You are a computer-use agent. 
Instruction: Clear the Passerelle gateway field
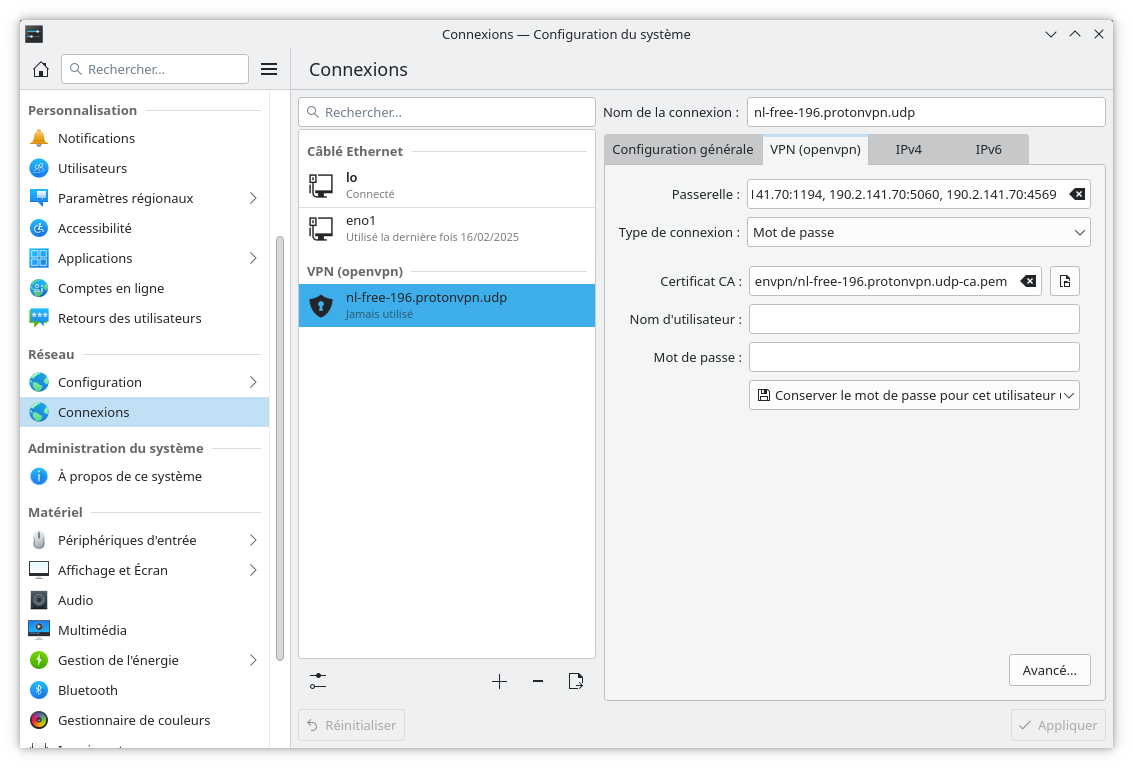tap(1077, 194)
